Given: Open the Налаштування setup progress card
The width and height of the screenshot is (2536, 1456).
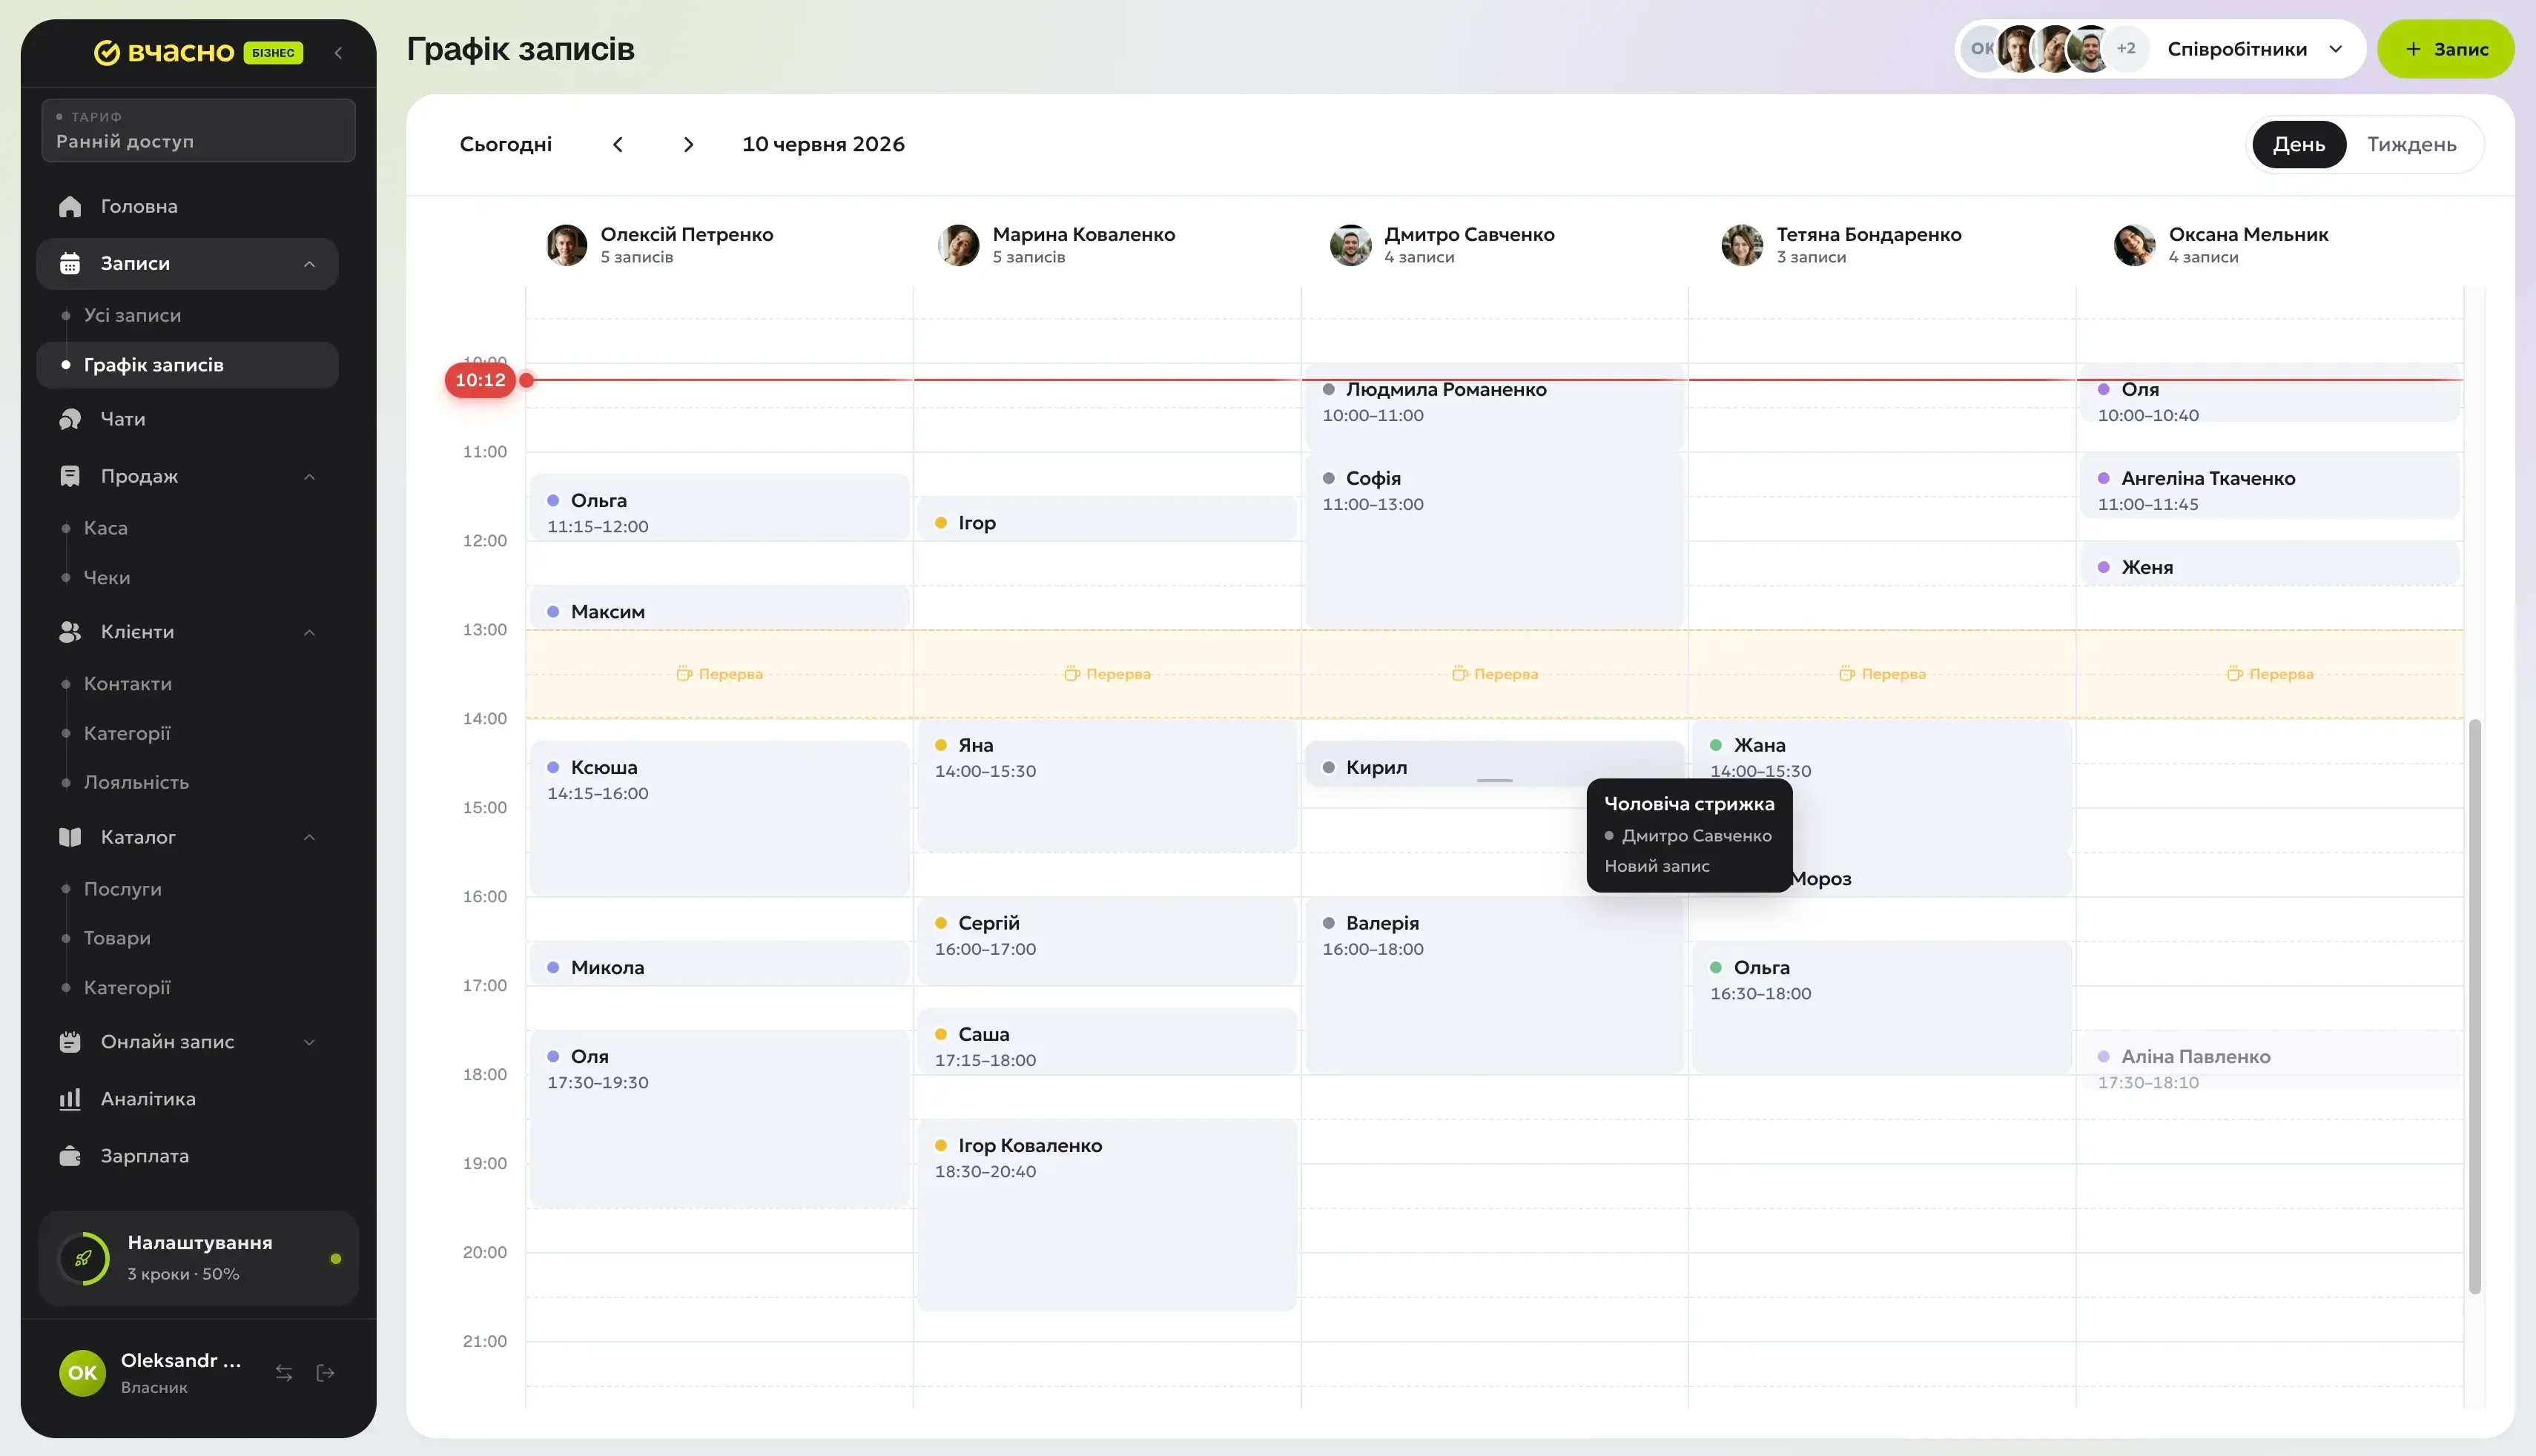Looking at the screenshot, I should click(x=198, y=1258).
